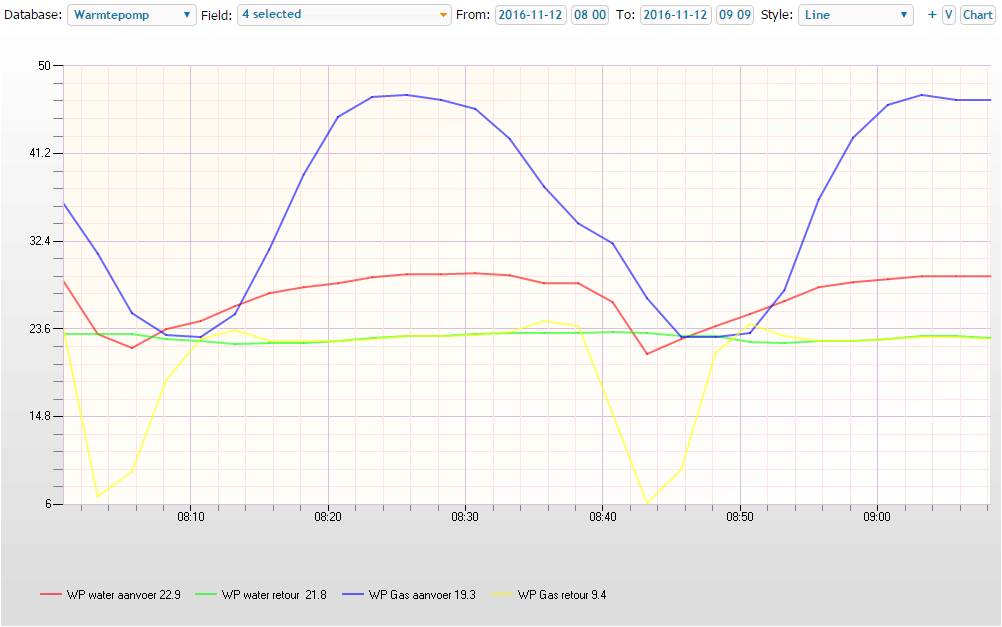Click the 6 value on y-axis
1002x627 pixels.
point(48,504)
